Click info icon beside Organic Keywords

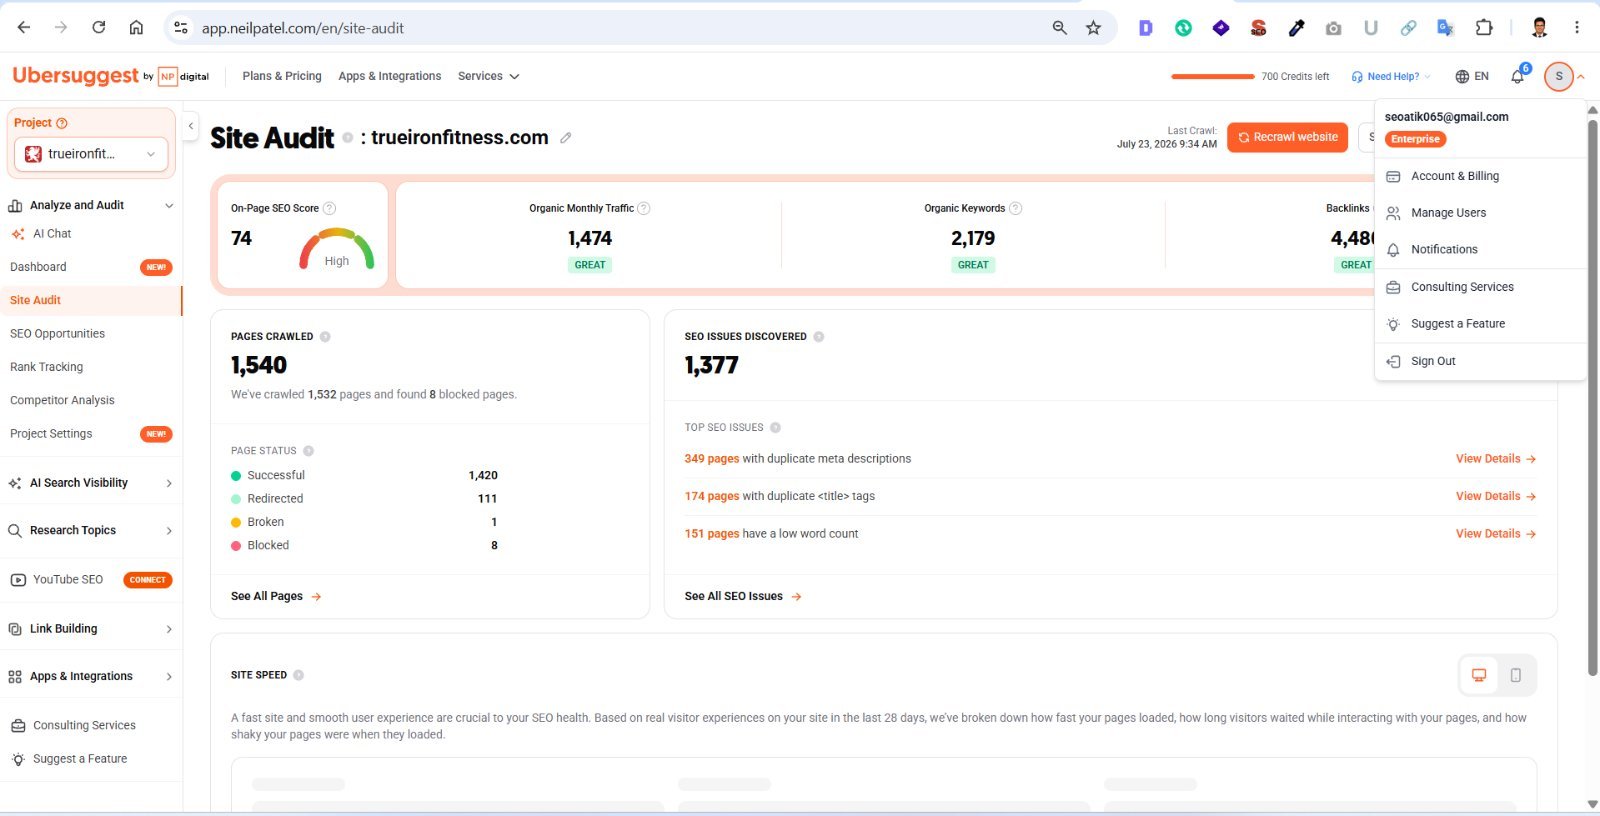tap(1015, 208)
